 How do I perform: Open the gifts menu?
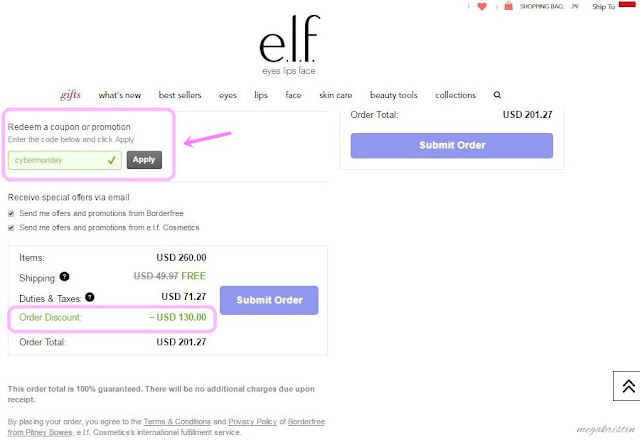pos(70,95)
